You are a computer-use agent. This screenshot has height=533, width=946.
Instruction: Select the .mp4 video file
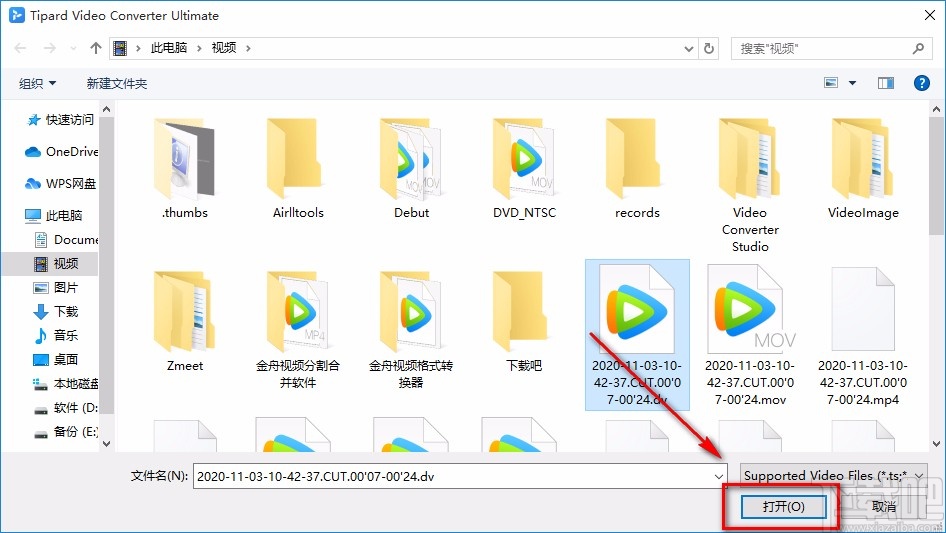863,335
